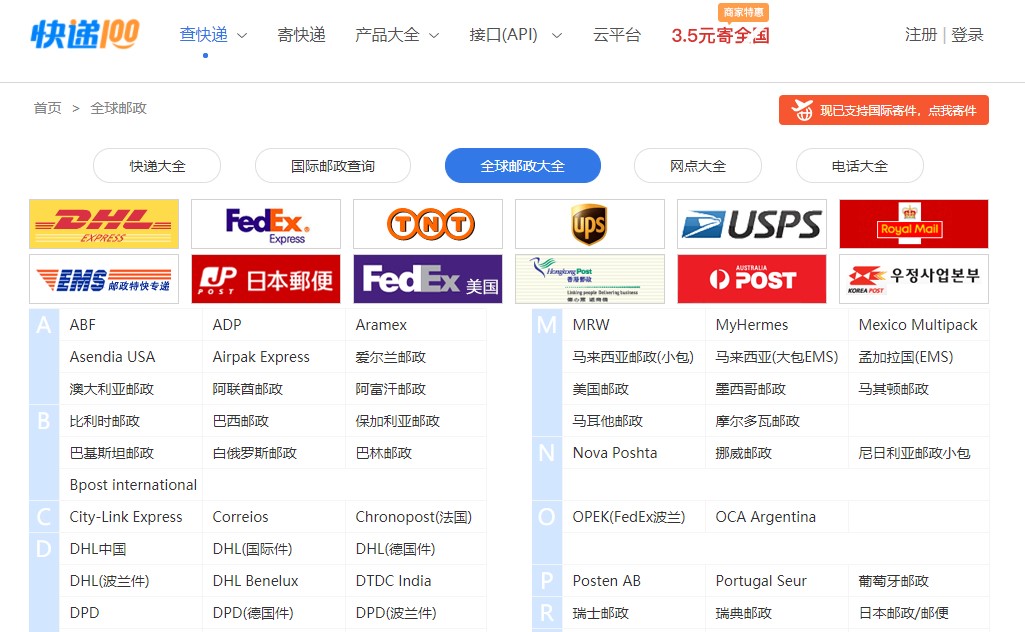Screen dimensions: 1025x632
Task: Open the DTDC India entry
Action: 394,581
